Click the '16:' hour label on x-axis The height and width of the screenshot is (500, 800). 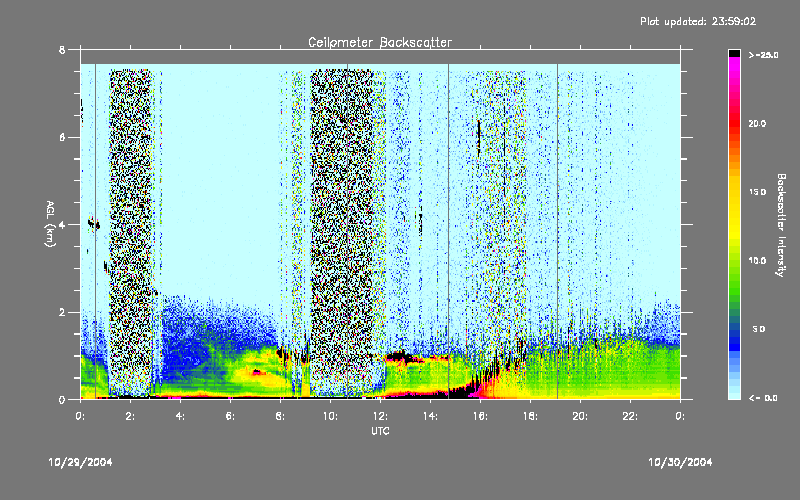click(x=480, y=416)
